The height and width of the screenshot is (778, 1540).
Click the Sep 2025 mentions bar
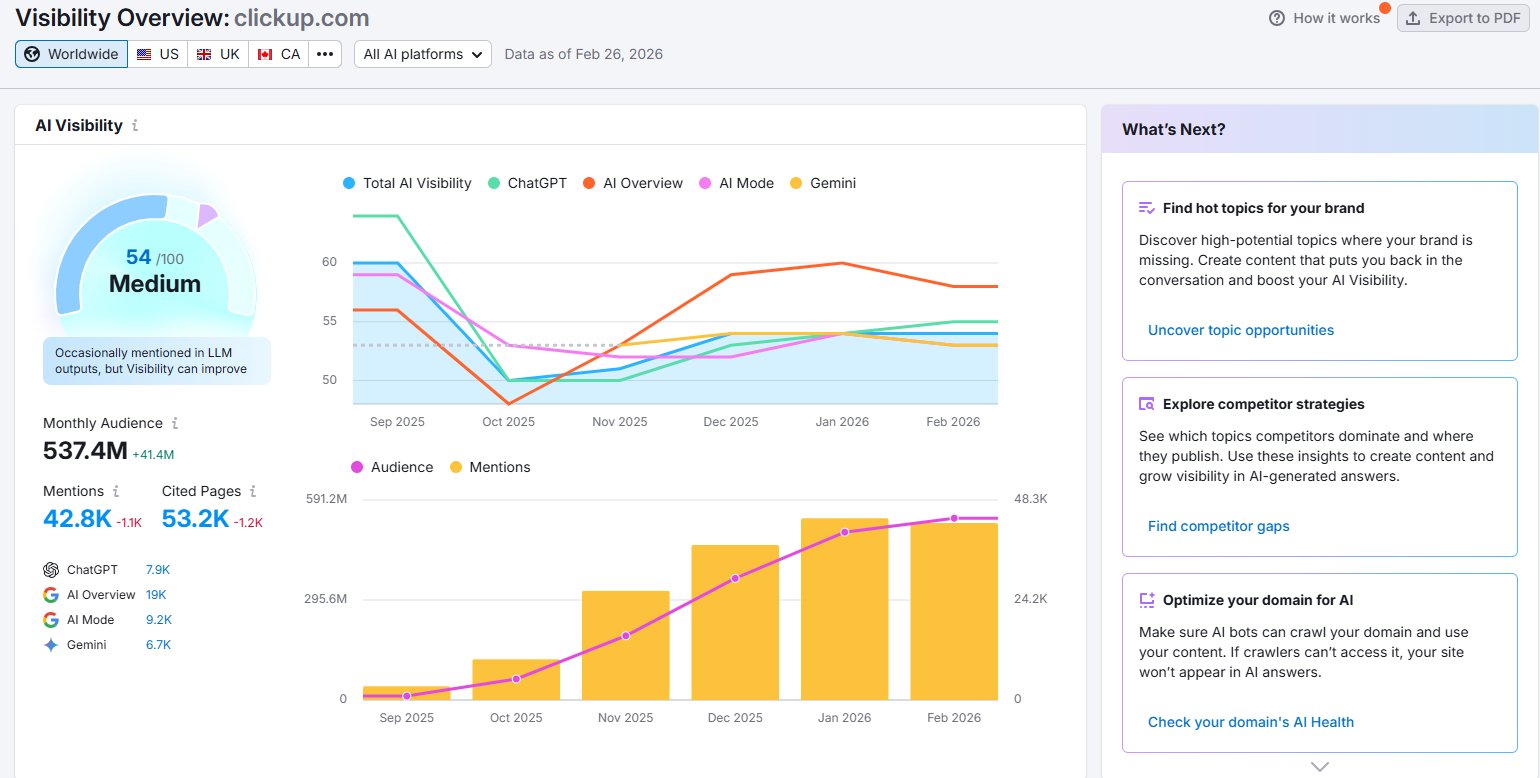point(406,693)
